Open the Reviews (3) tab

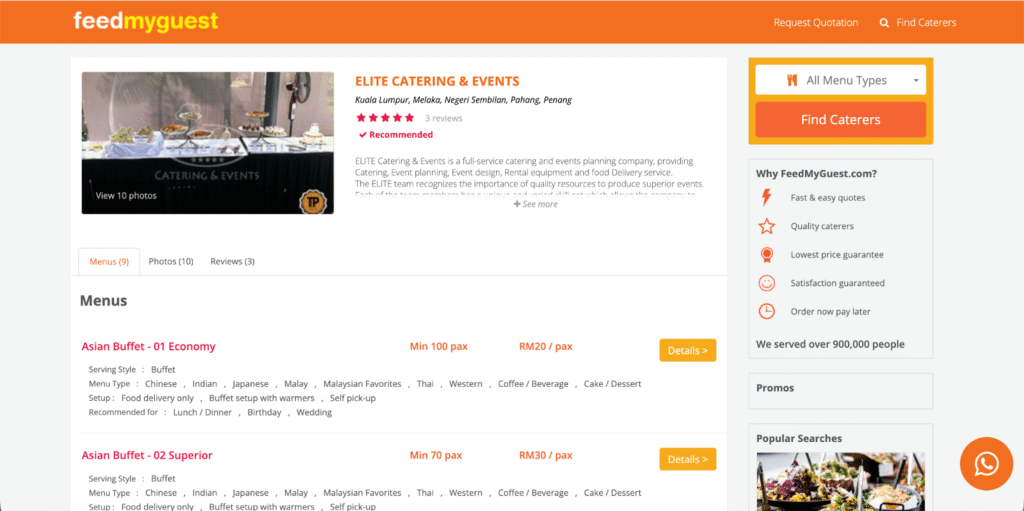[x=232, y=262]
